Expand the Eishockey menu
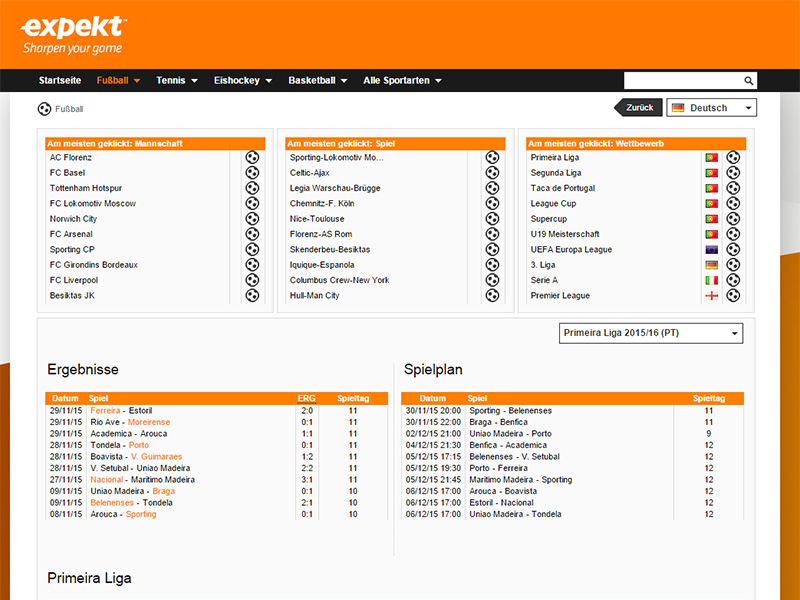 tap(243, 81)
